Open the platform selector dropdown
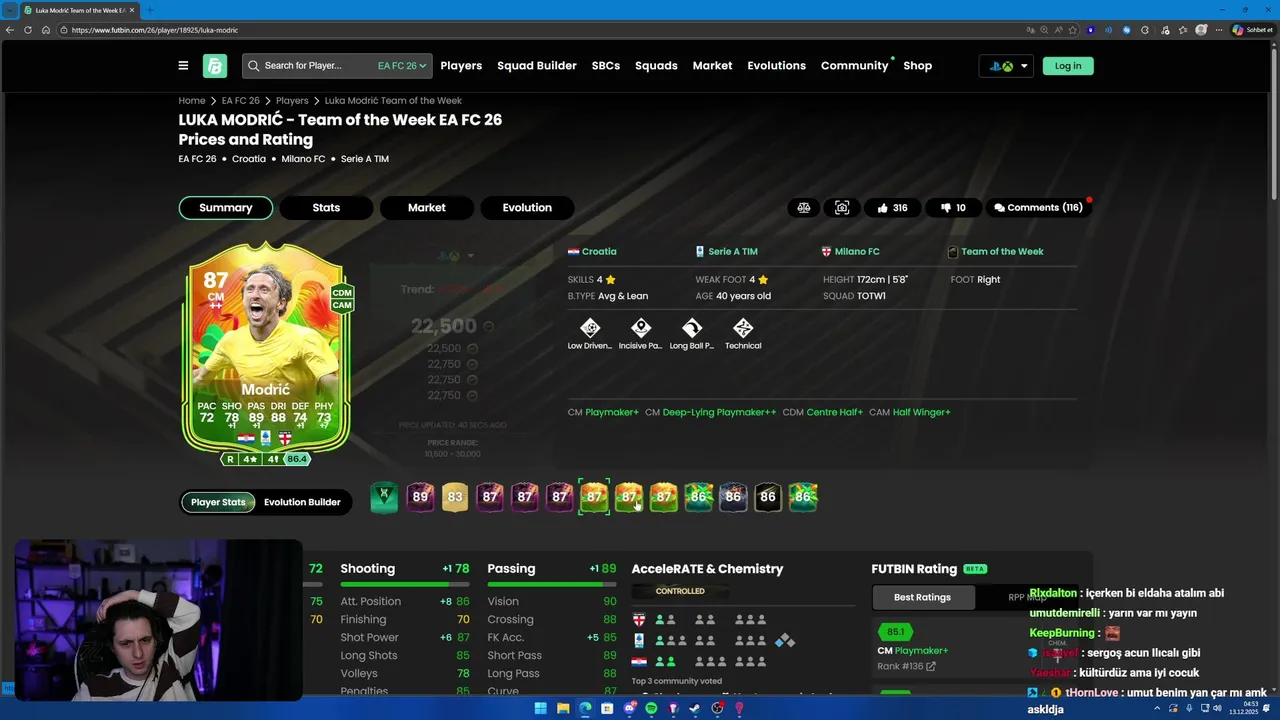Image resolution: width=1280 pixels, height=720 pixels. pos(1007,66)
